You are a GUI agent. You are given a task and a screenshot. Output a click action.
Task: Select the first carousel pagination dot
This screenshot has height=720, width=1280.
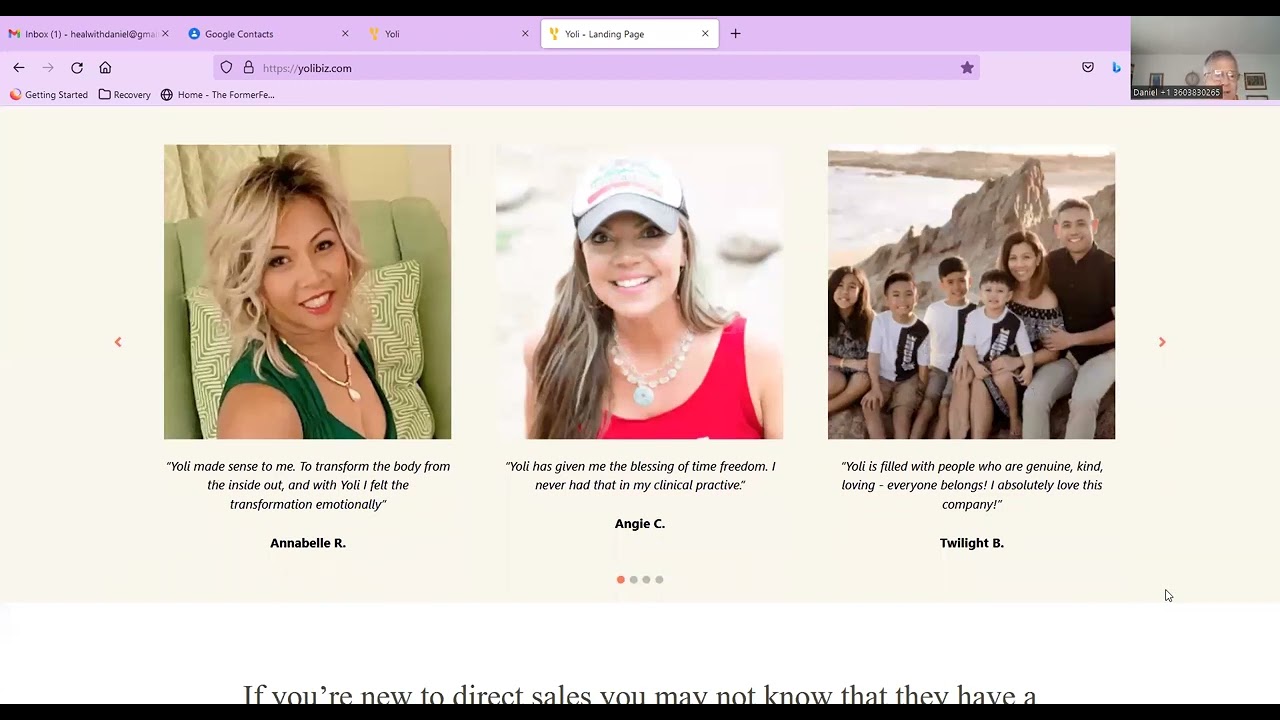click(x=621, y=580)
